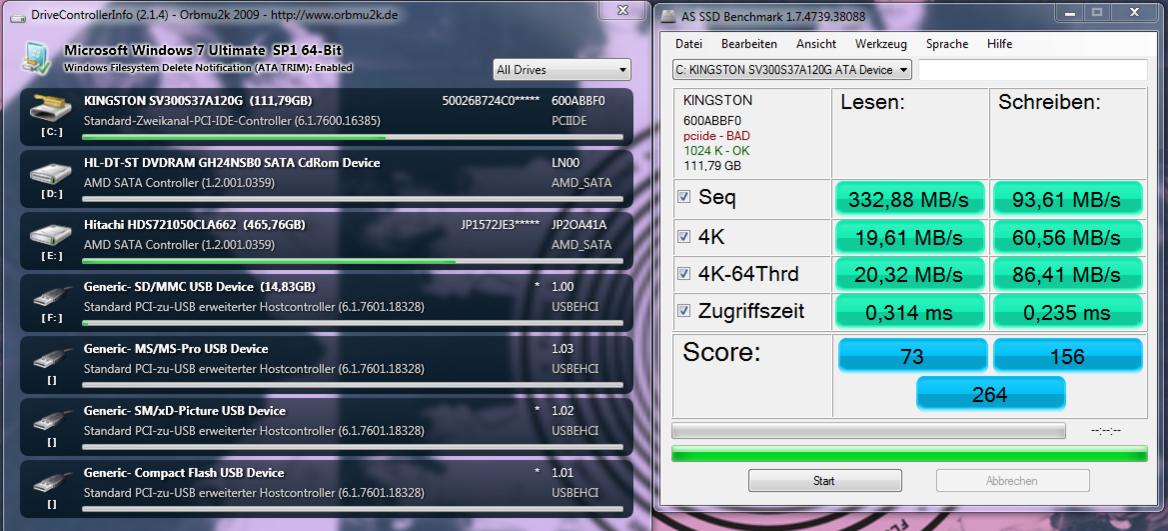
Task: Click the Start benchmark button
Action: (825, 480)
